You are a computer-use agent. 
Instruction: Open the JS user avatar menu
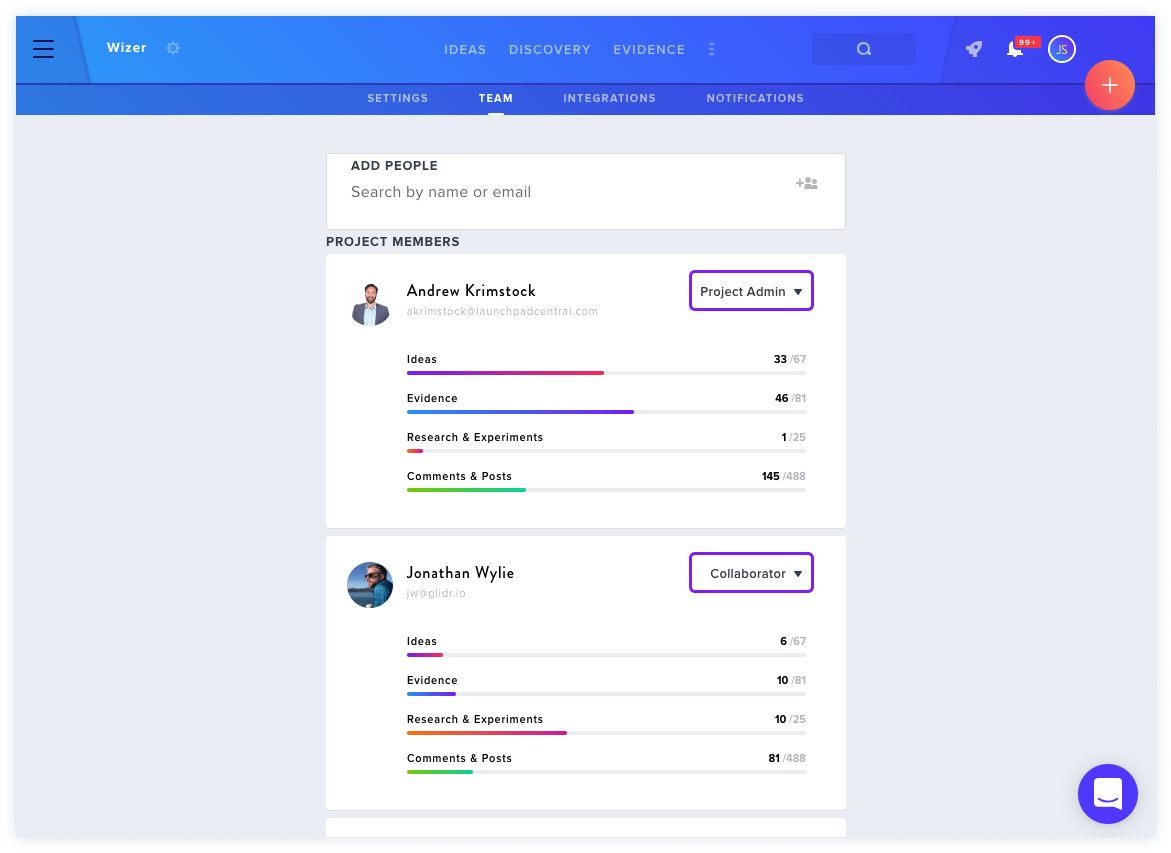[1061, 49]
